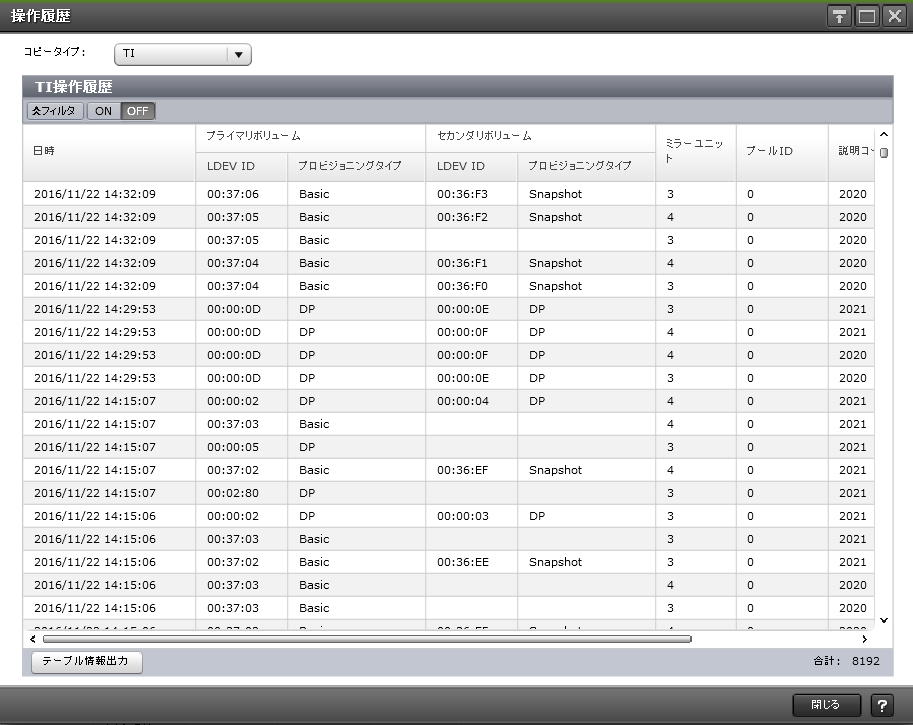Click the horizontal scrollbar thumb
Viewport: 913px width, 725px height.
click(367, 638)
